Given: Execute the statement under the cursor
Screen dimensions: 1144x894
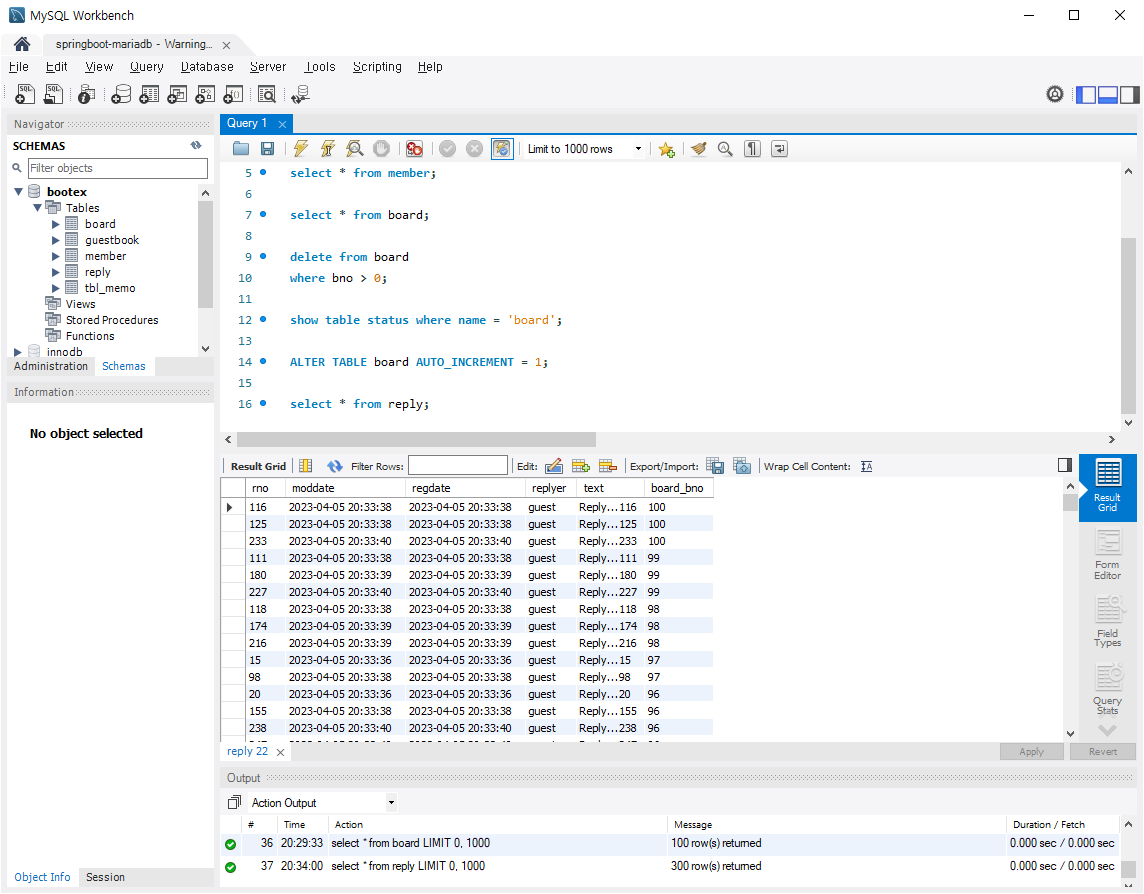Looking at the screenshot, I should 328,149.
